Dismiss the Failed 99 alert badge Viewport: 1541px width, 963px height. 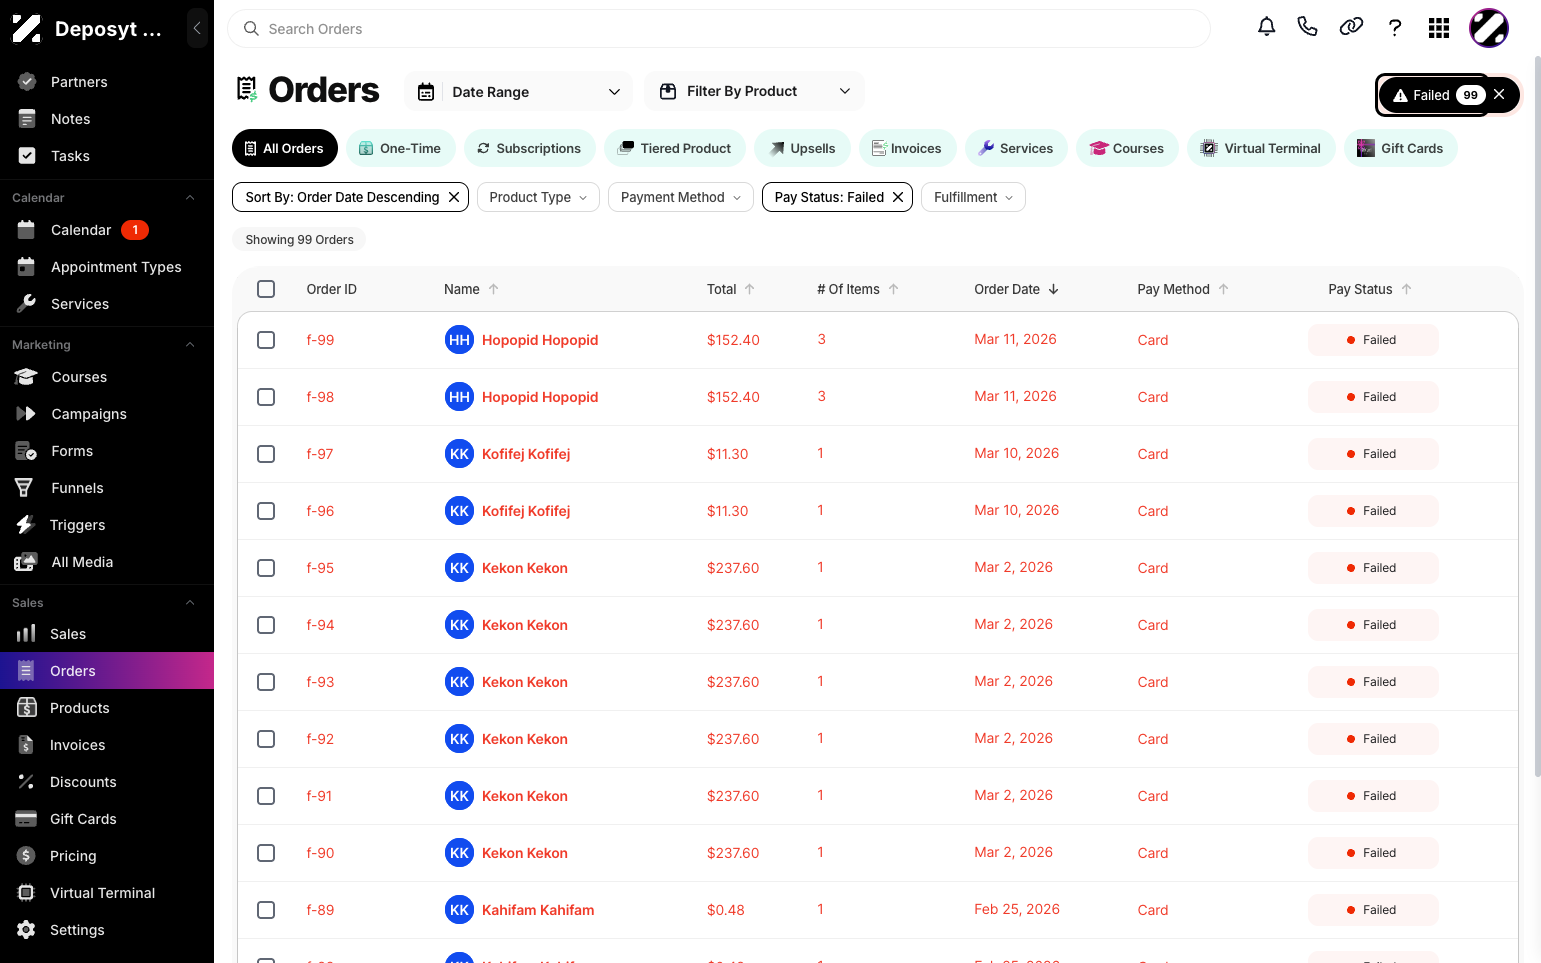click(x=1499, y=94)
